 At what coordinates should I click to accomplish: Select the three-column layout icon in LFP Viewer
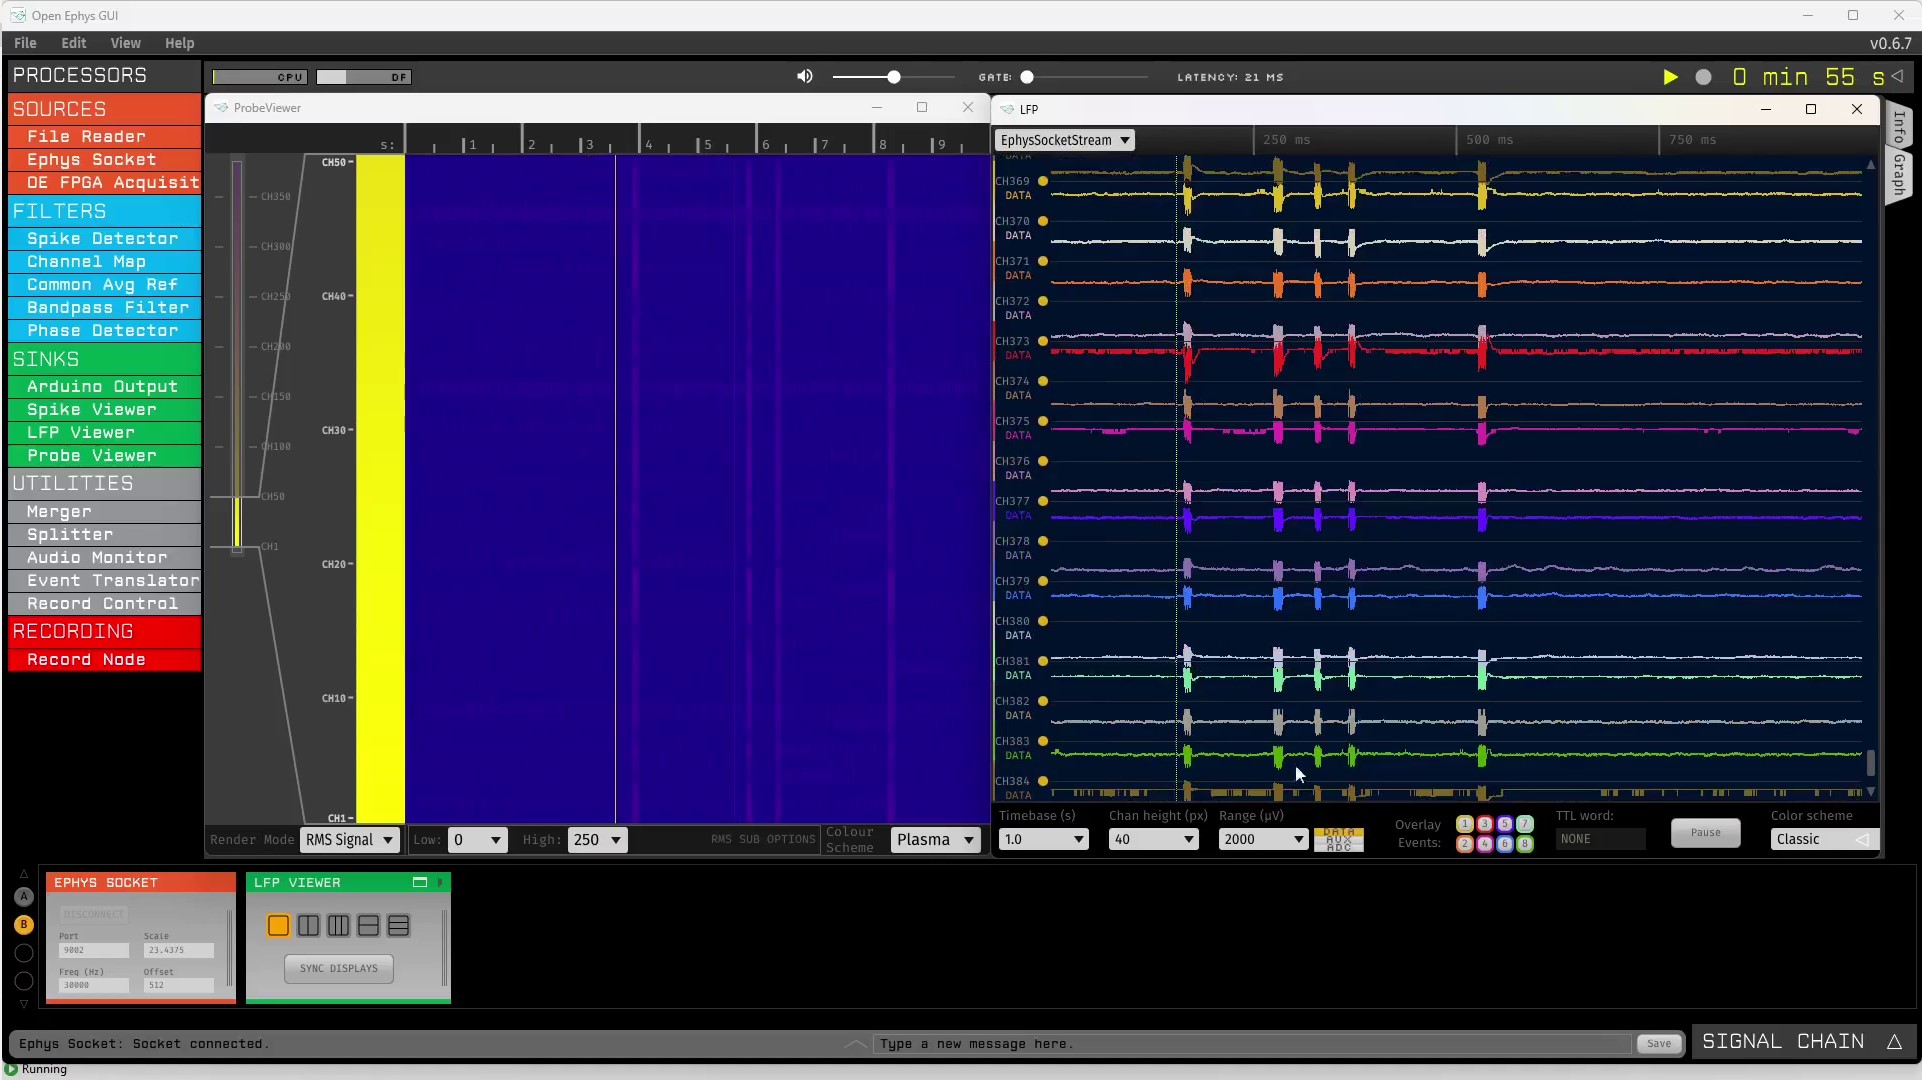(x=338, y=925)
